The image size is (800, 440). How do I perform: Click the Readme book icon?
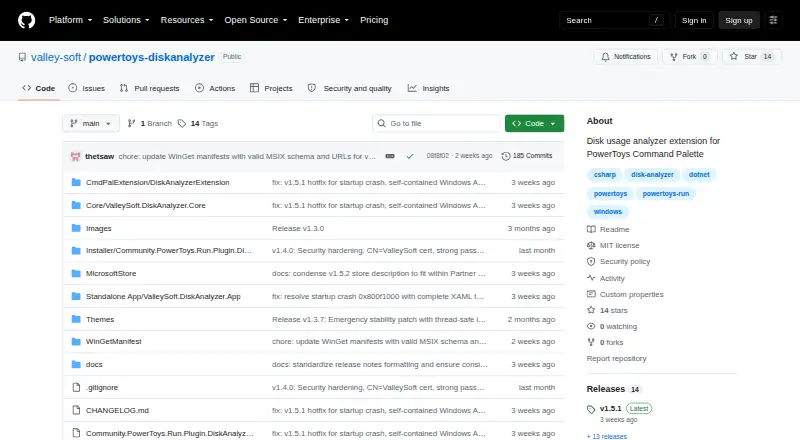591,229
